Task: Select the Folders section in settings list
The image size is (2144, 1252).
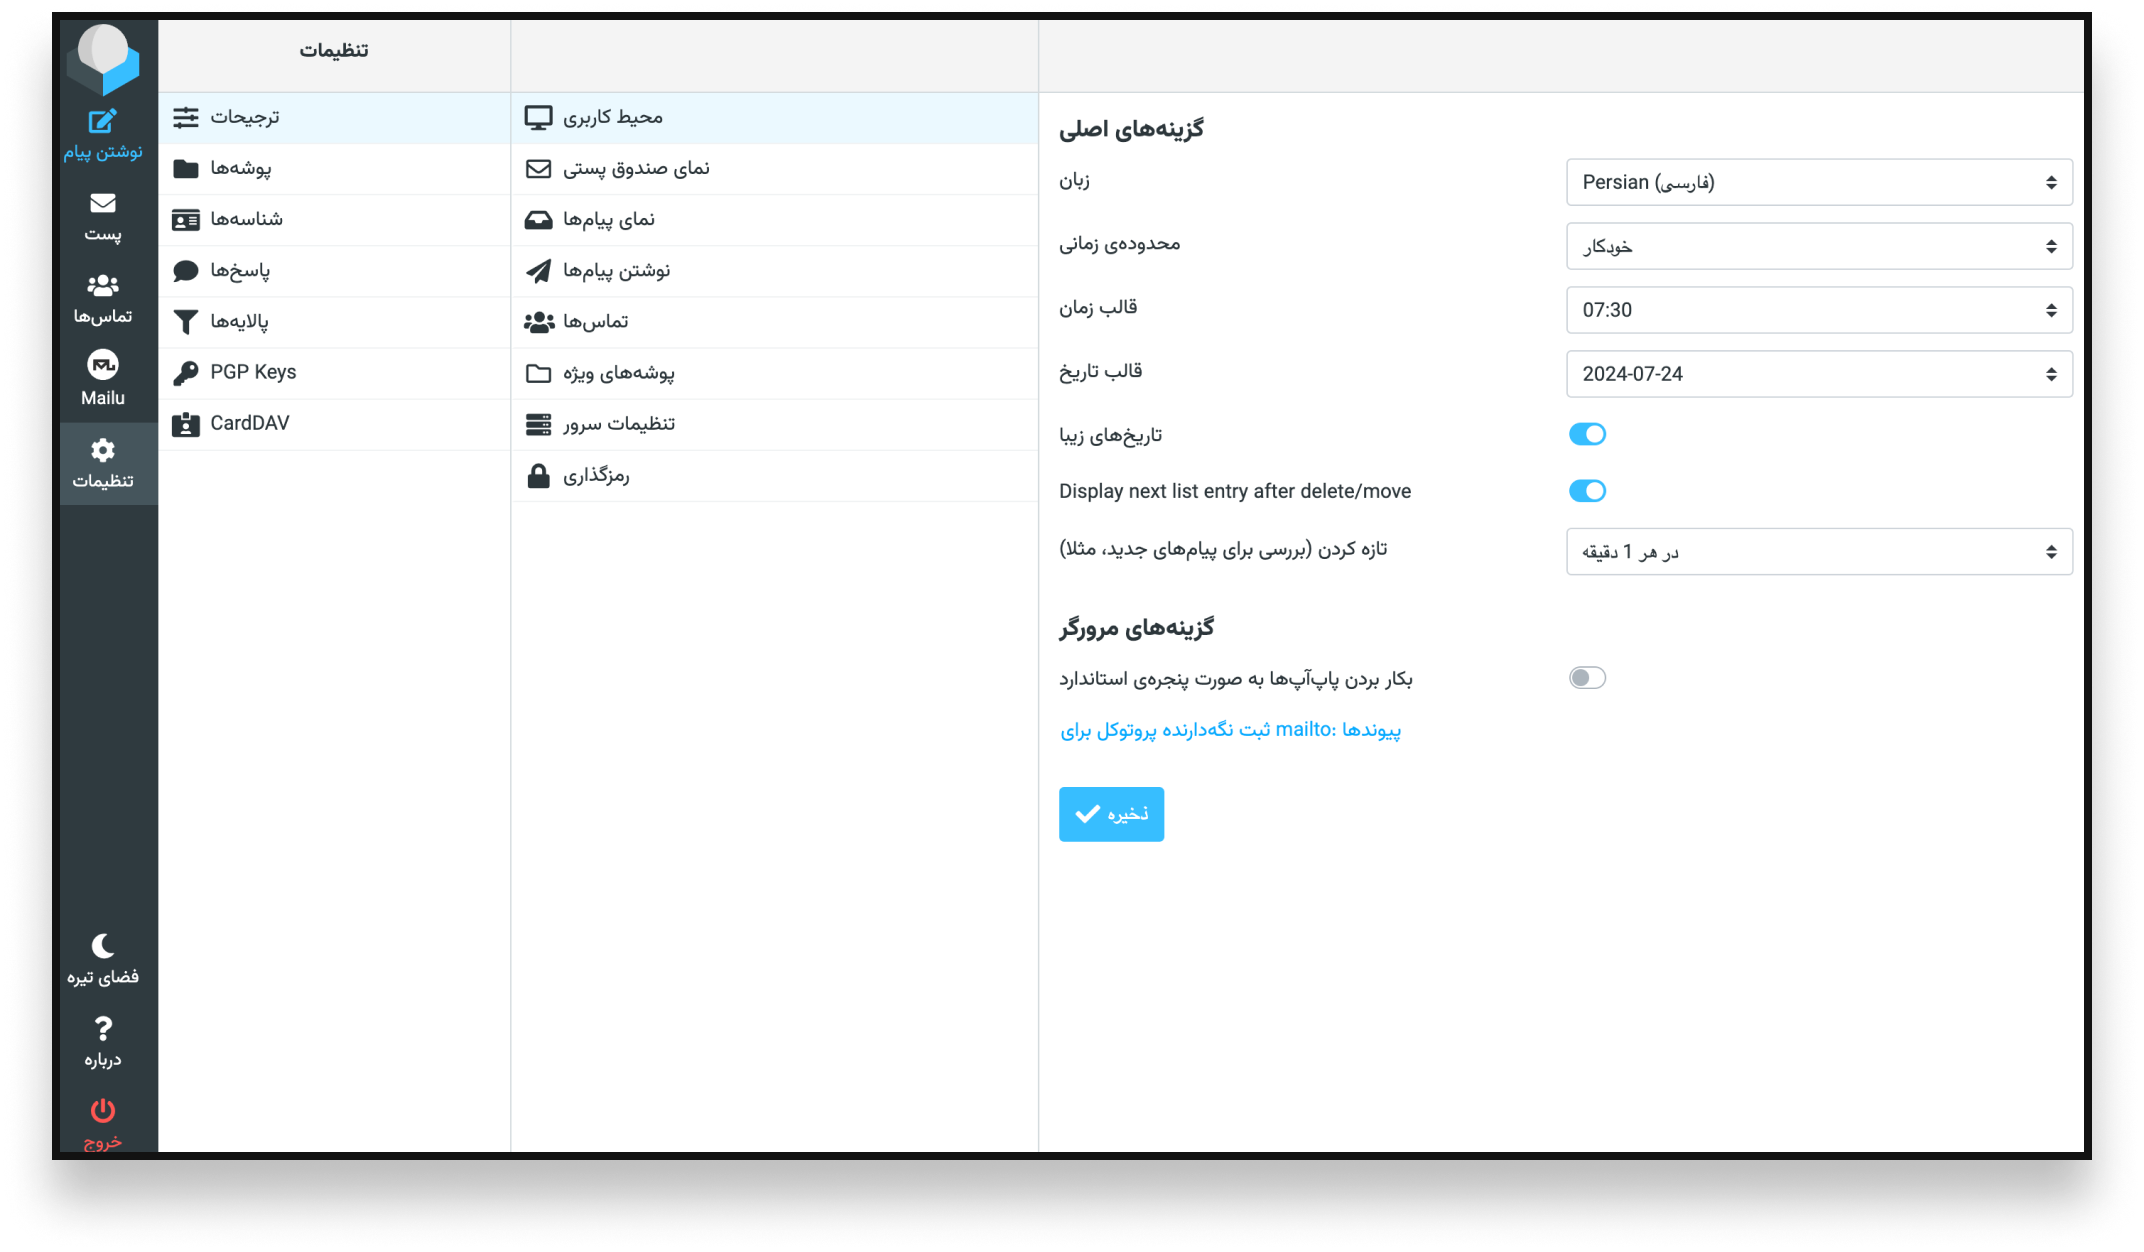Action: click(x=240, y=168)
